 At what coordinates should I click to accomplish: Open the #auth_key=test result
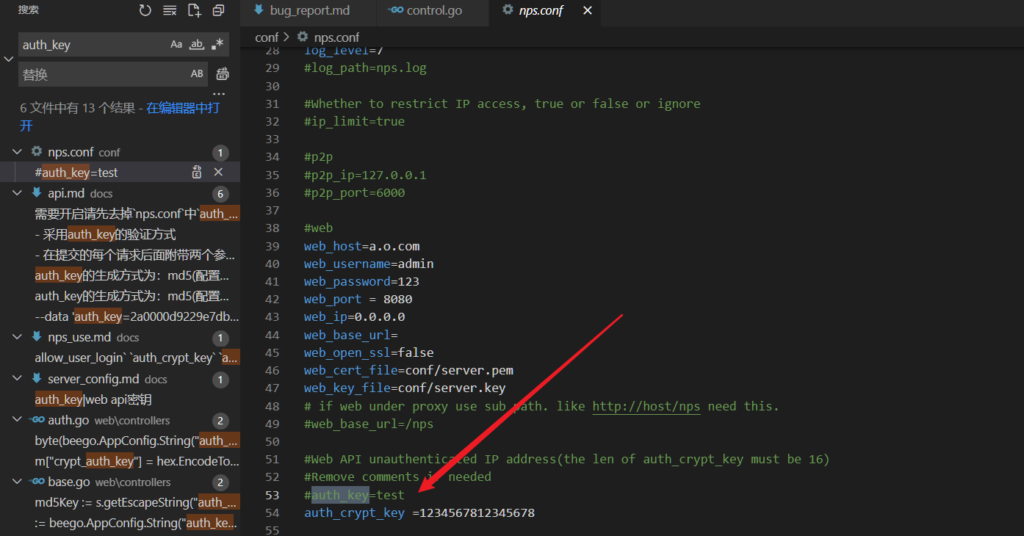[76, 172]
